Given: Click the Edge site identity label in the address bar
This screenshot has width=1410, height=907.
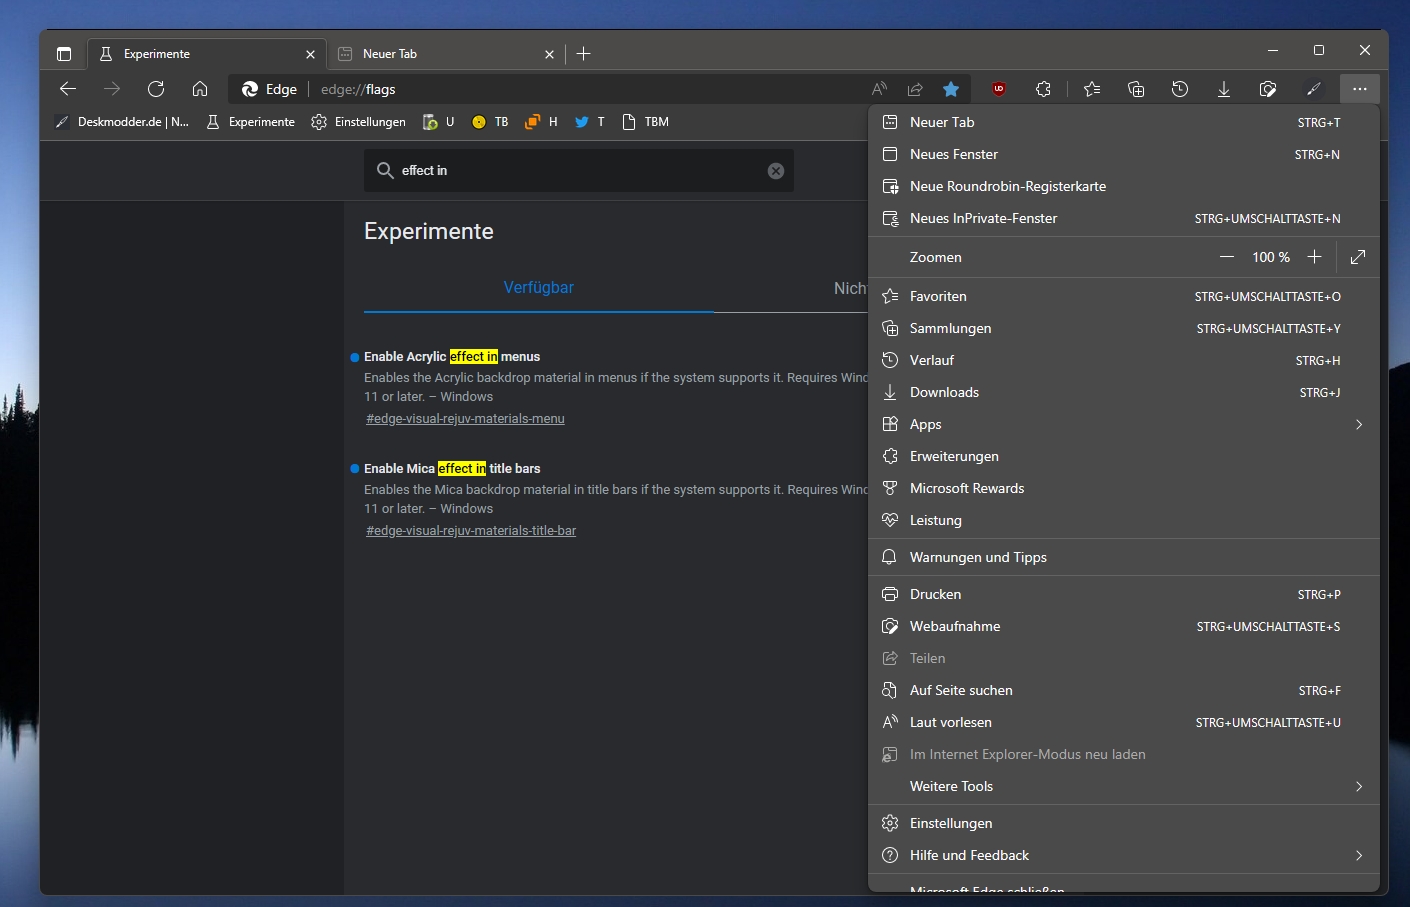Looking at the screenshot, I should point(270,89).
